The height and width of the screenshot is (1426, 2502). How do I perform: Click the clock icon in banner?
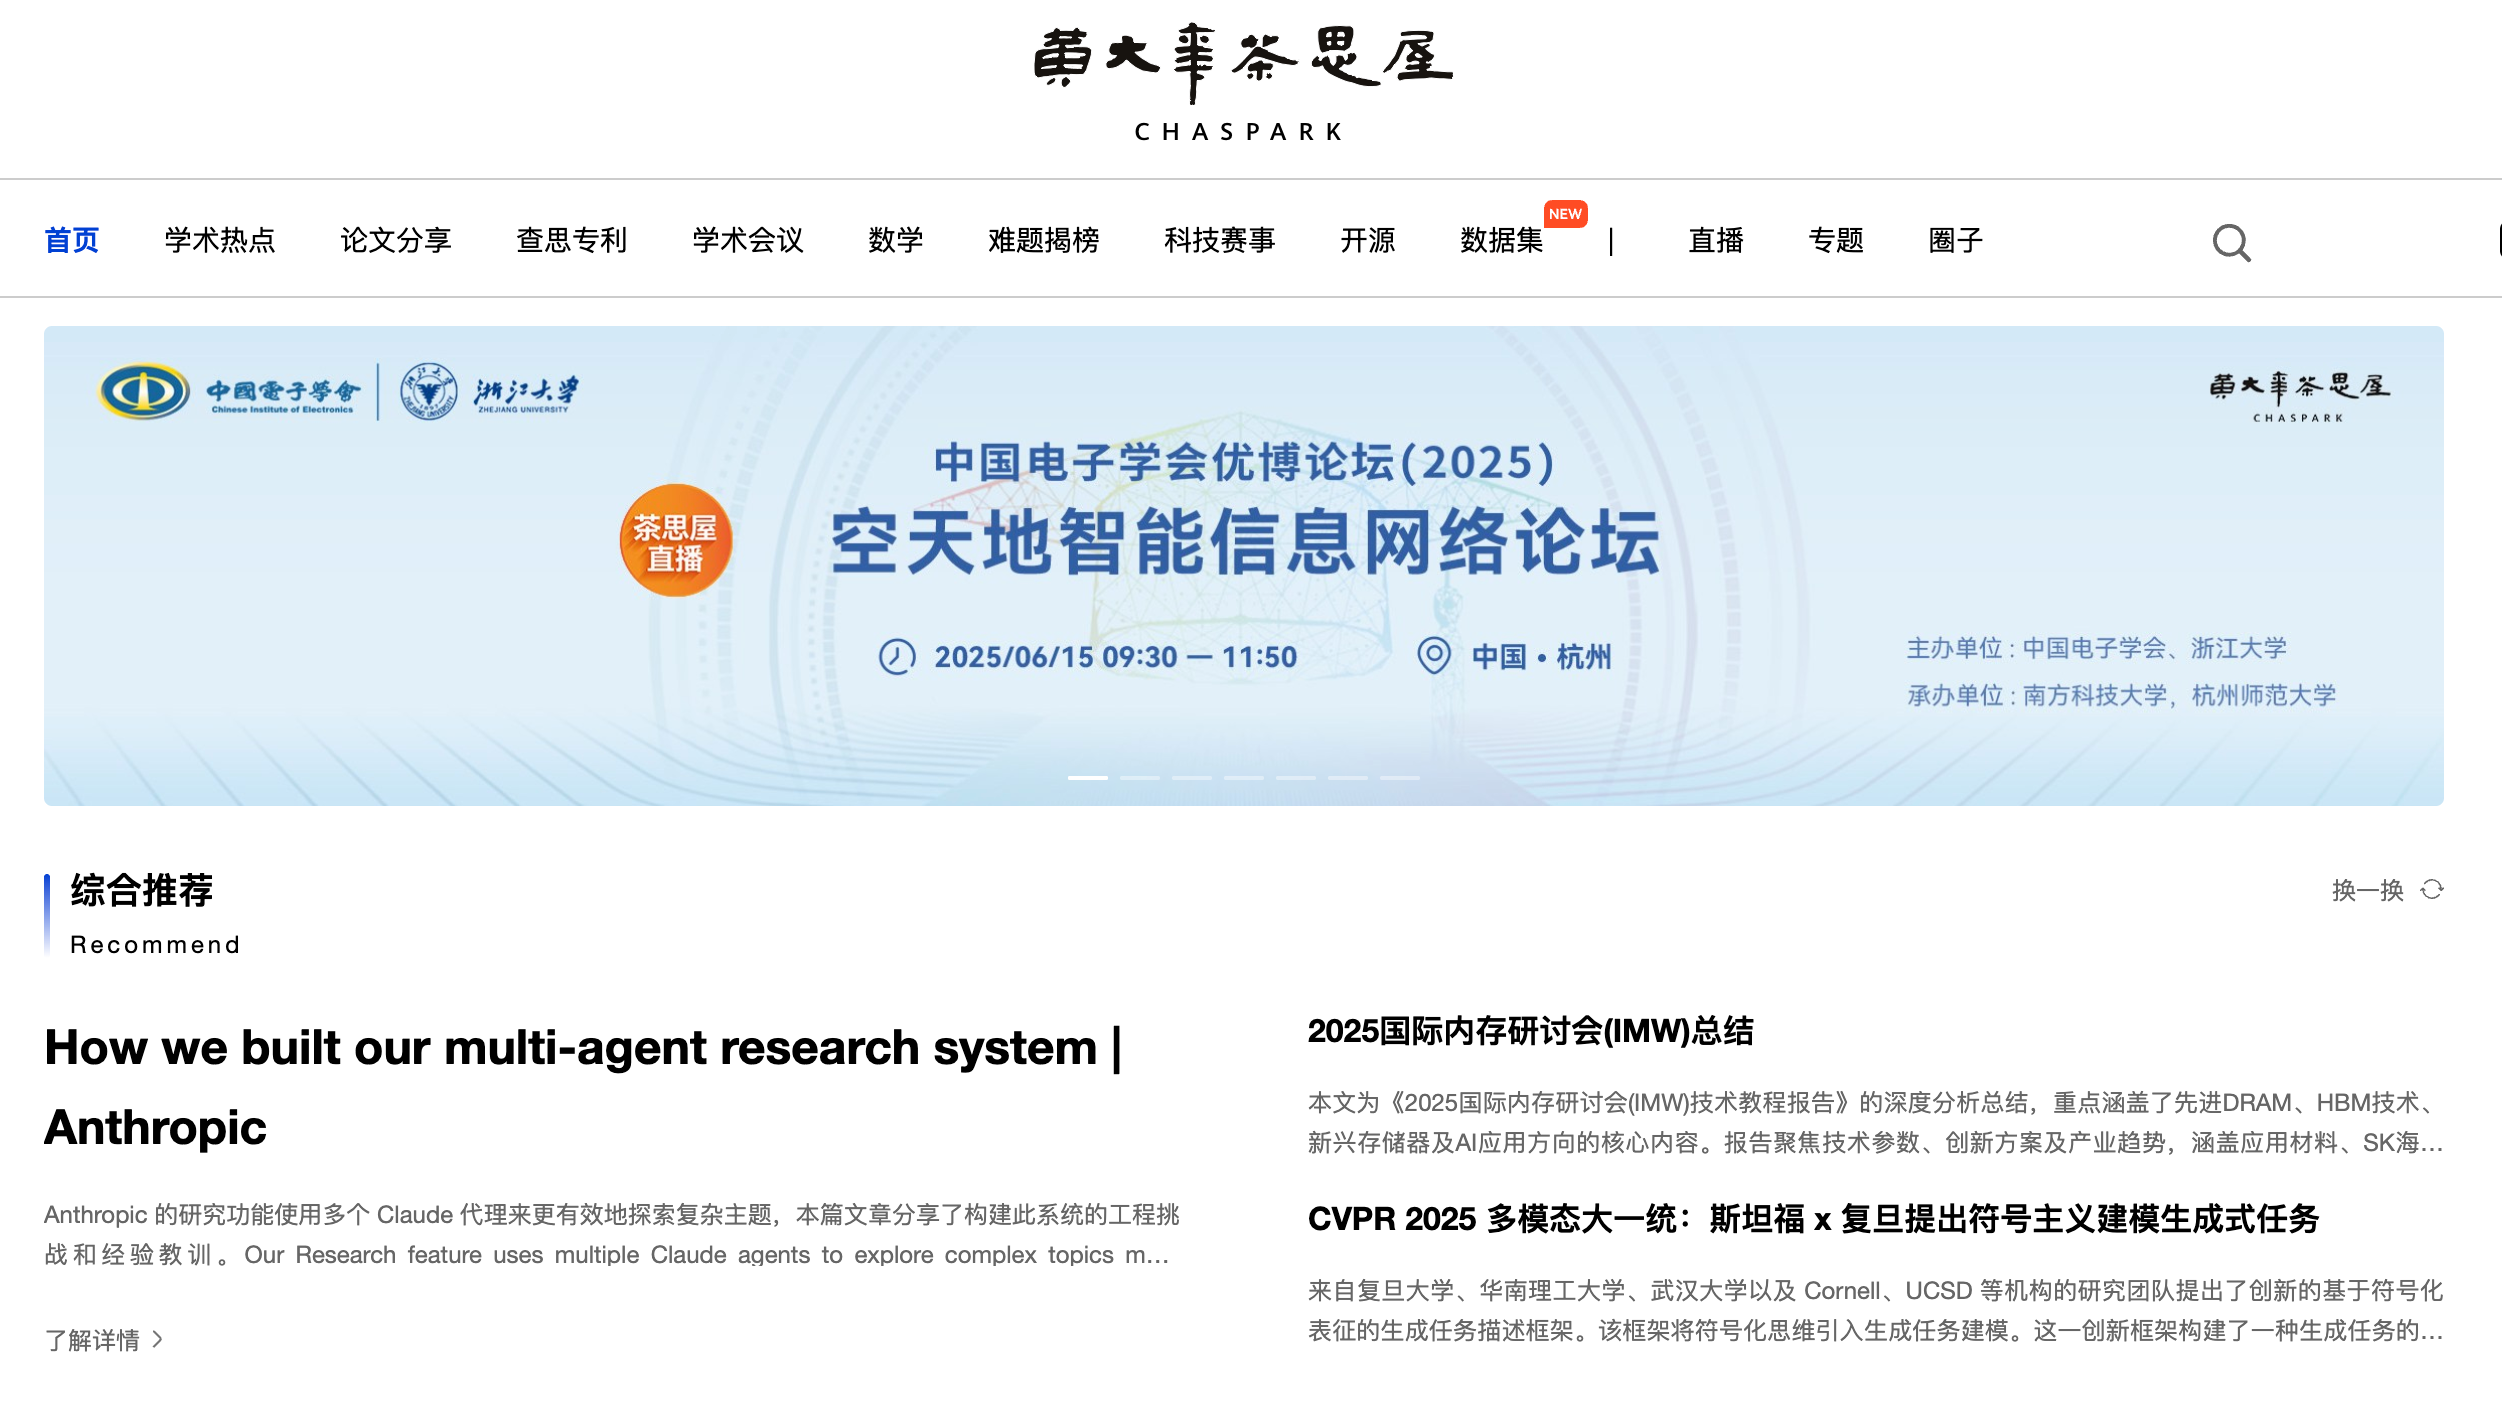coord(897,657)
